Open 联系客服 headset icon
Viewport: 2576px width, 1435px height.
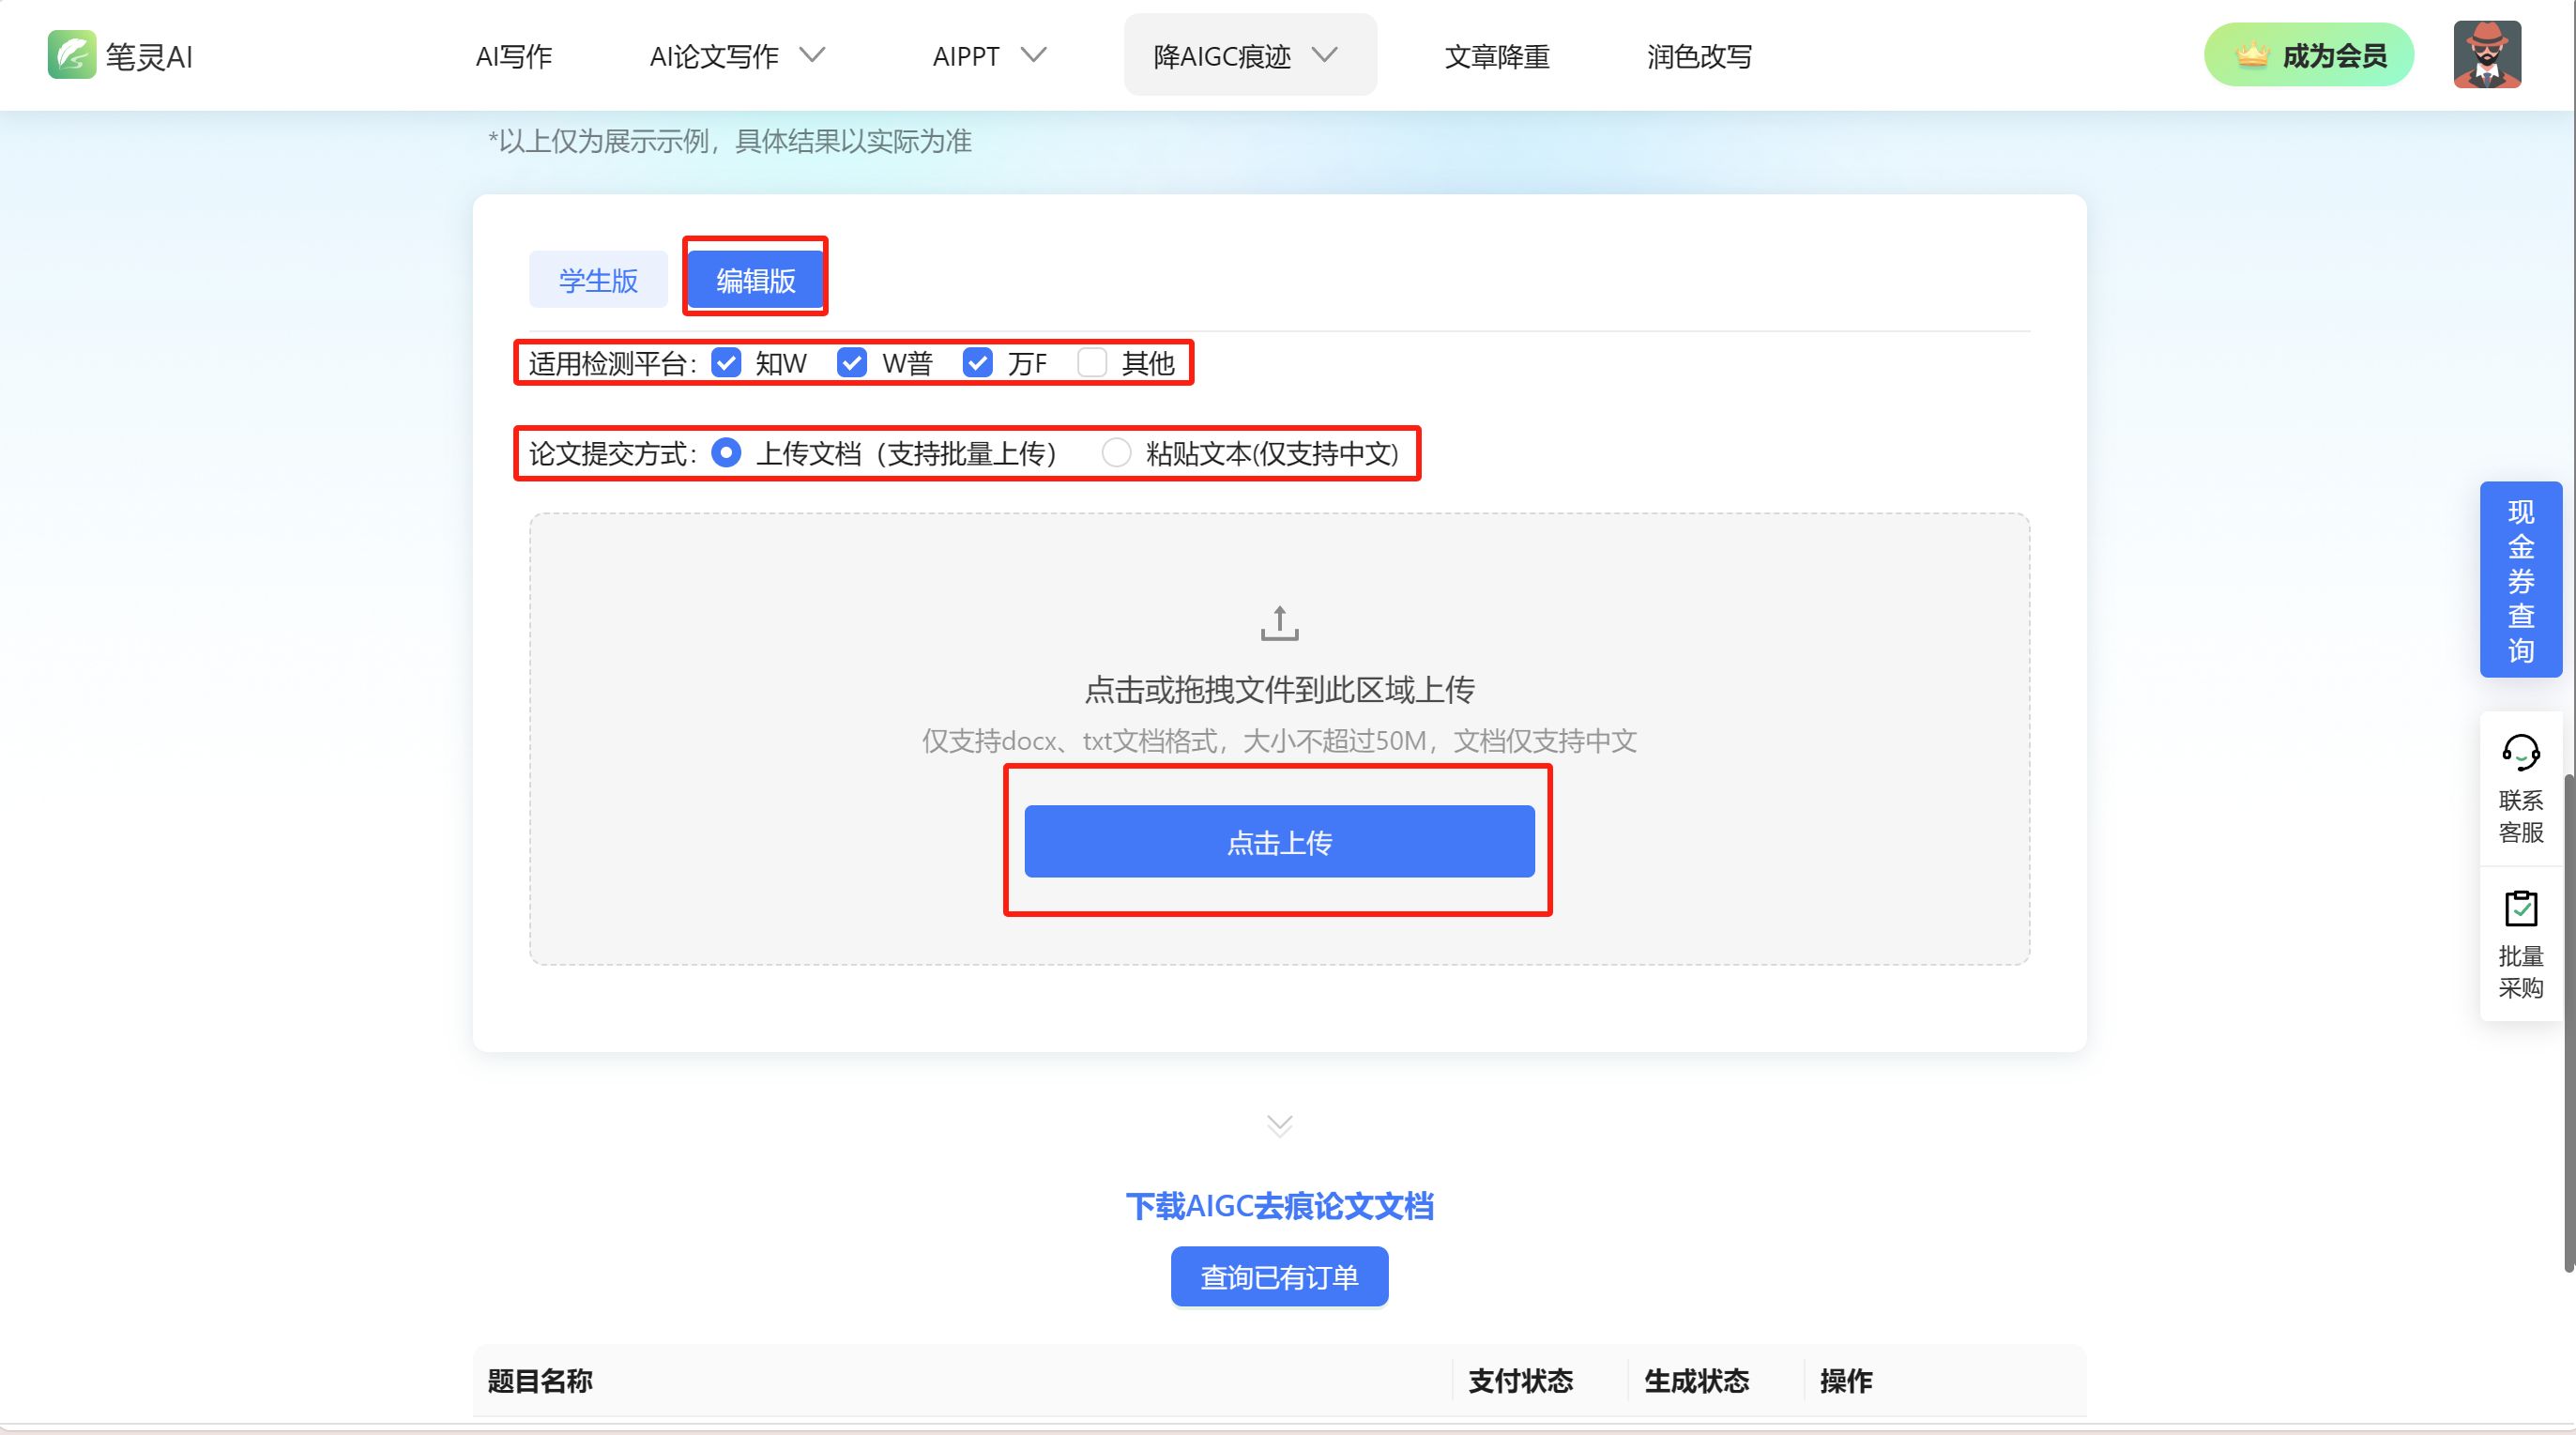[x=2520, y=752]
